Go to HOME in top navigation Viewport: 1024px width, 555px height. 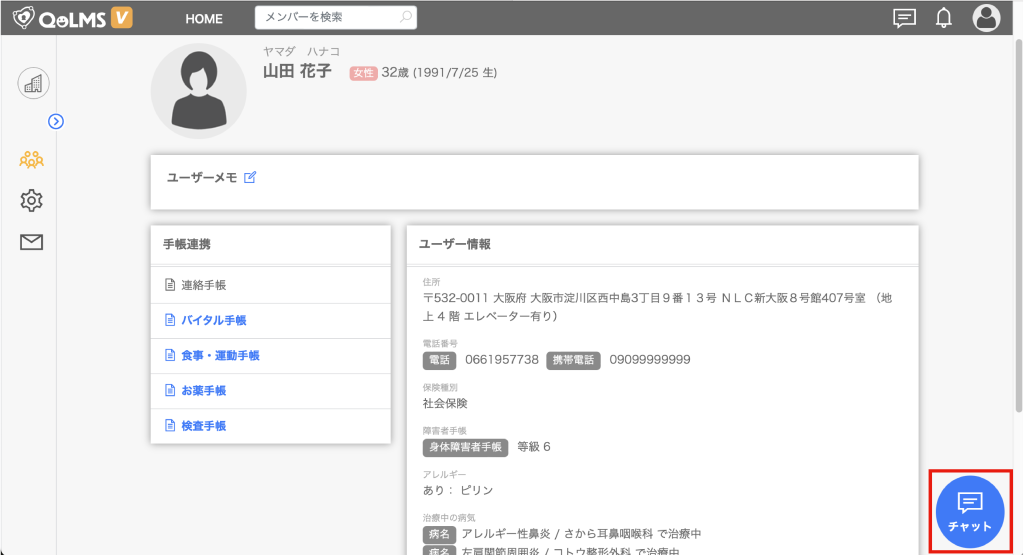pyautogui.click(x=204, y=19)
